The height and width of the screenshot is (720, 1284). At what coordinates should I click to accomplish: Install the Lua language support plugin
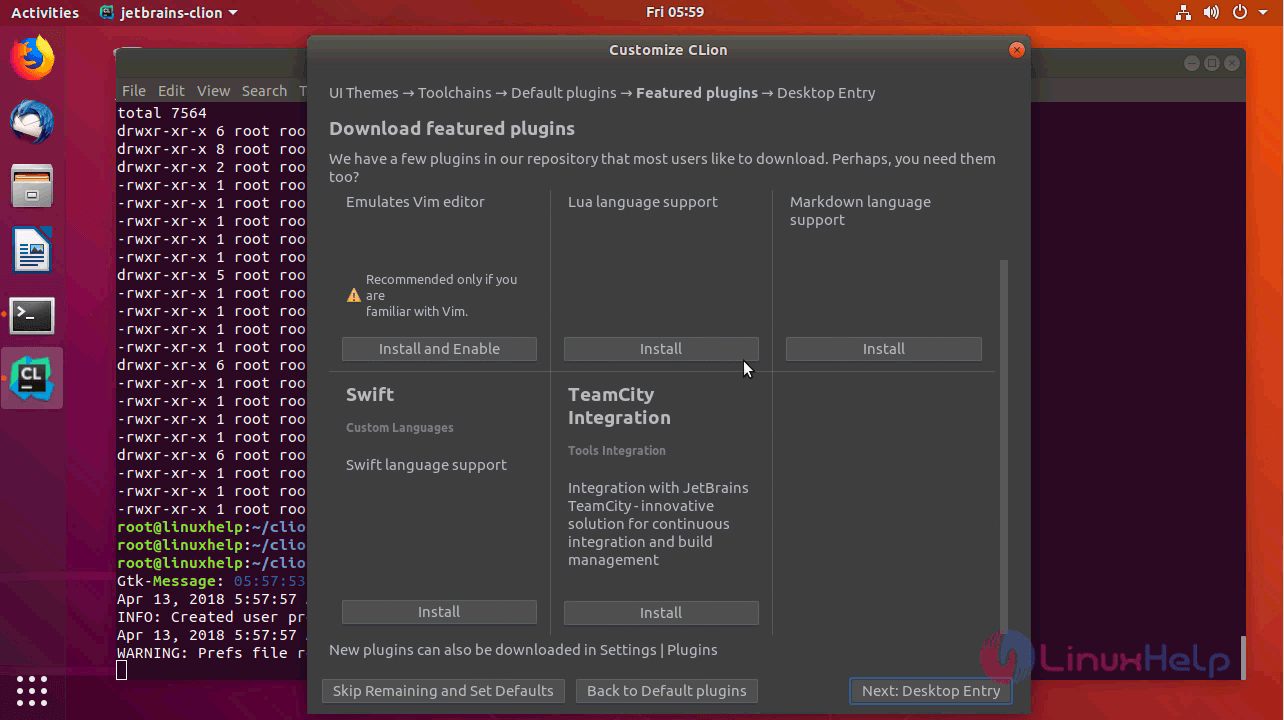(661, 349)
